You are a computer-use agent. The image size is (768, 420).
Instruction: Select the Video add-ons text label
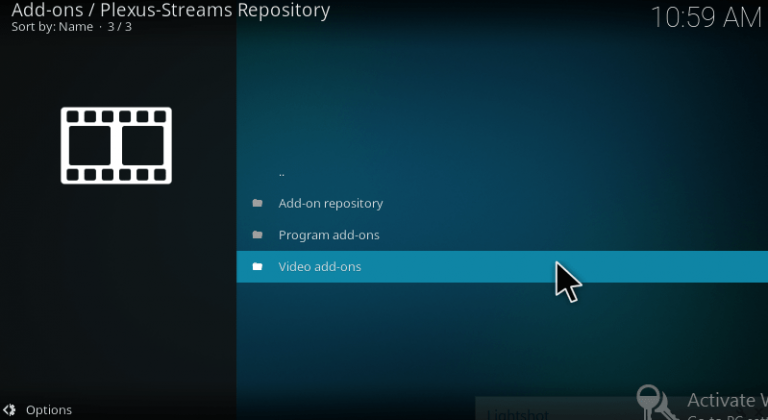[320, 267]
